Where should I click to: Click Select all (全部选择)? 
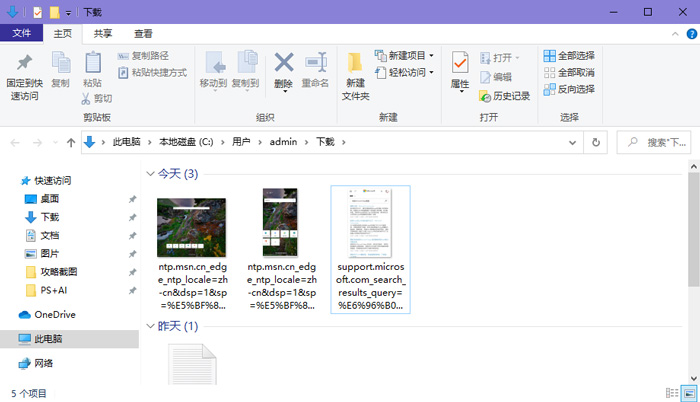tap(569, 56)
